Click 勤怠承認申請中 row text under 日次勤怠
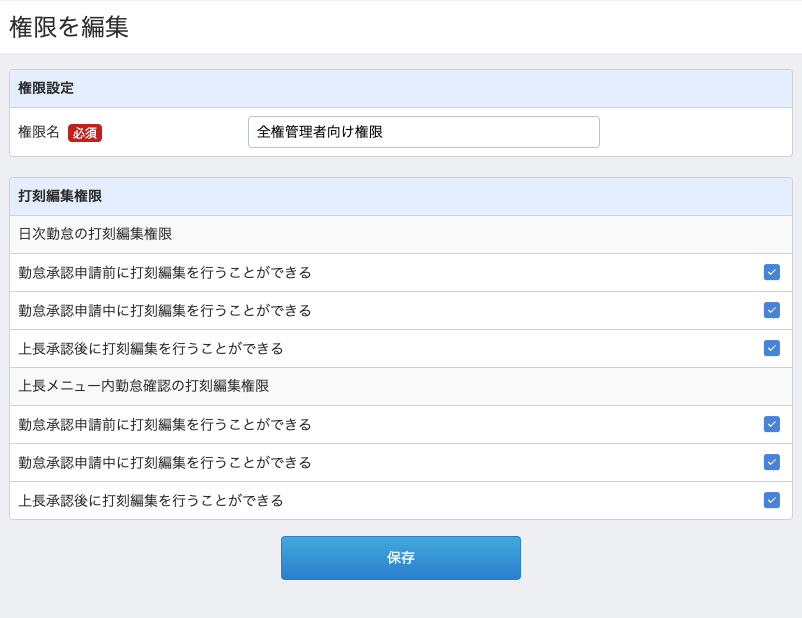 (x=165, y=310)
